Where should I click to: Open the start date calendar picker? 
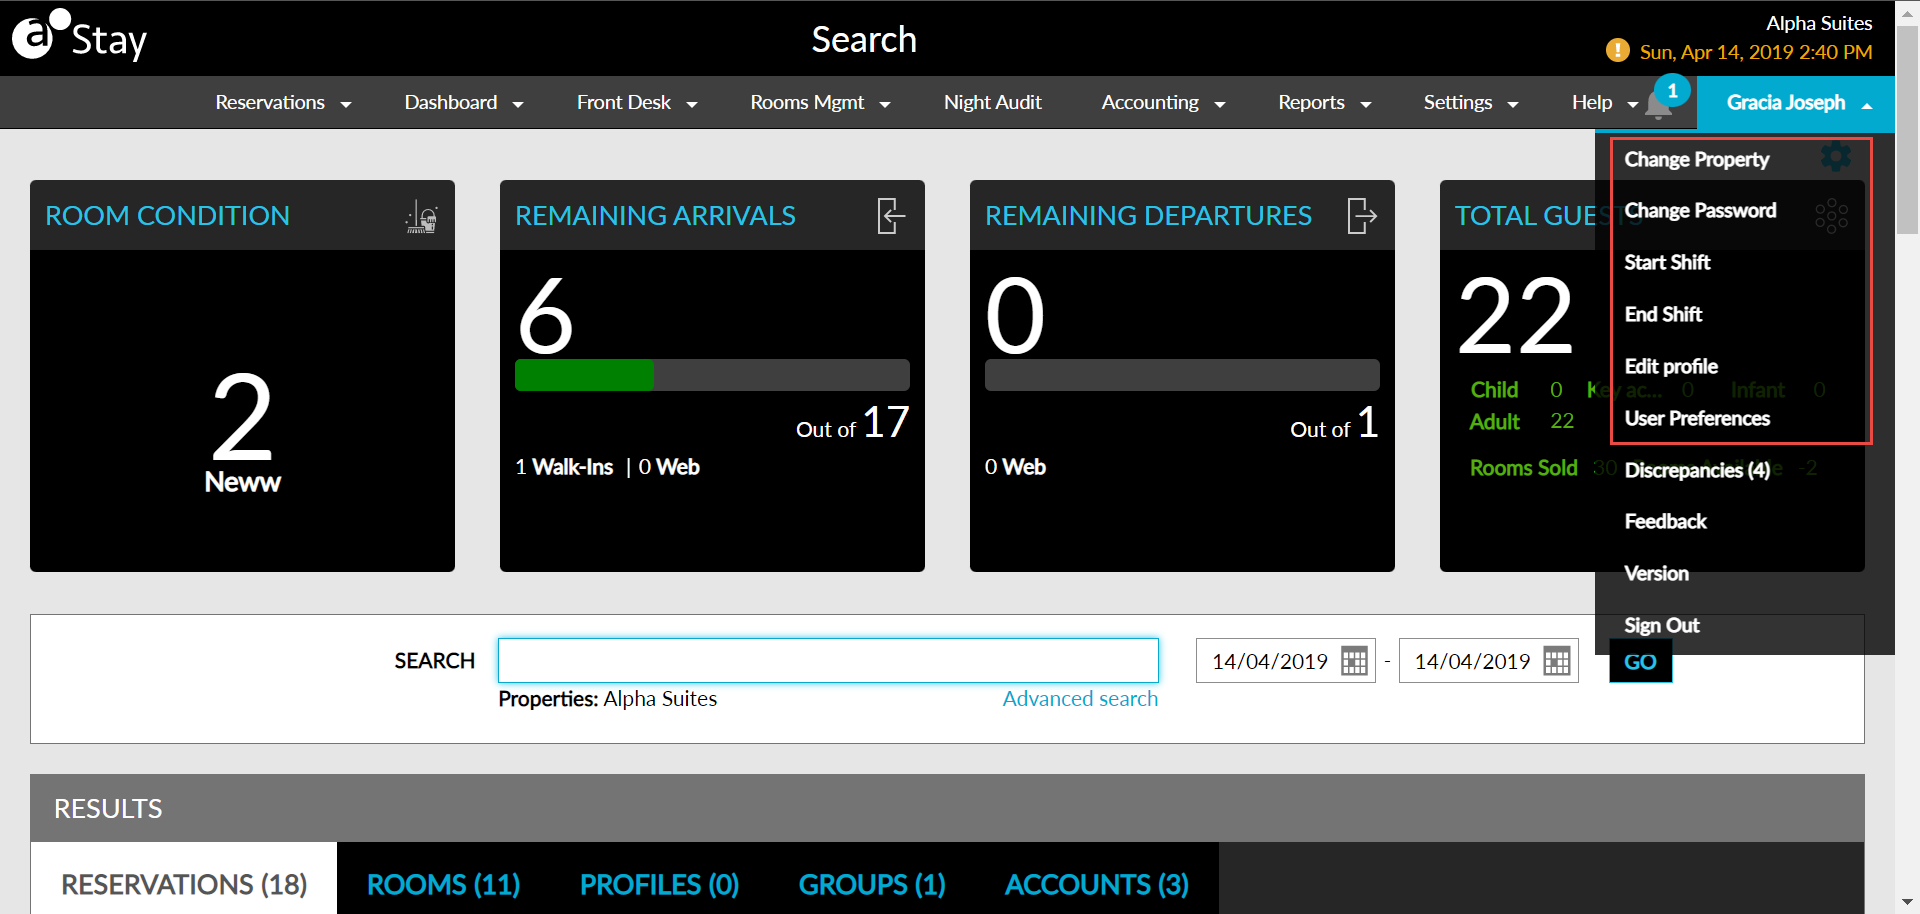point(1354,661)
